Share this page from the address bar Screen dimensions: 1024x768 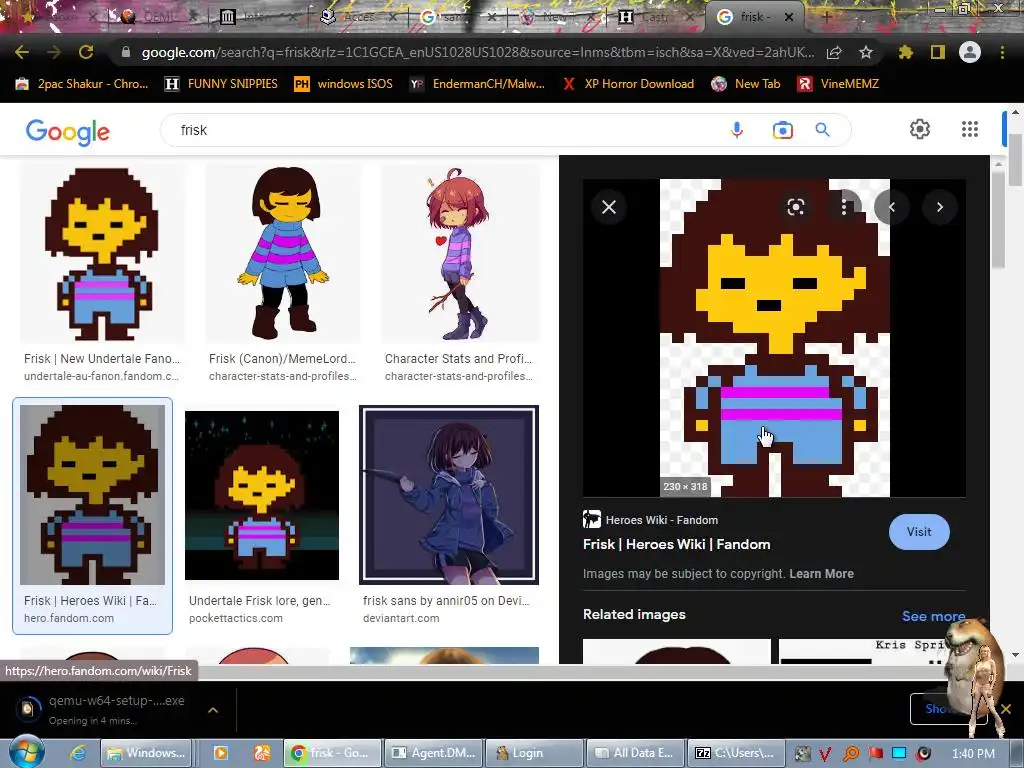[834, 53]
